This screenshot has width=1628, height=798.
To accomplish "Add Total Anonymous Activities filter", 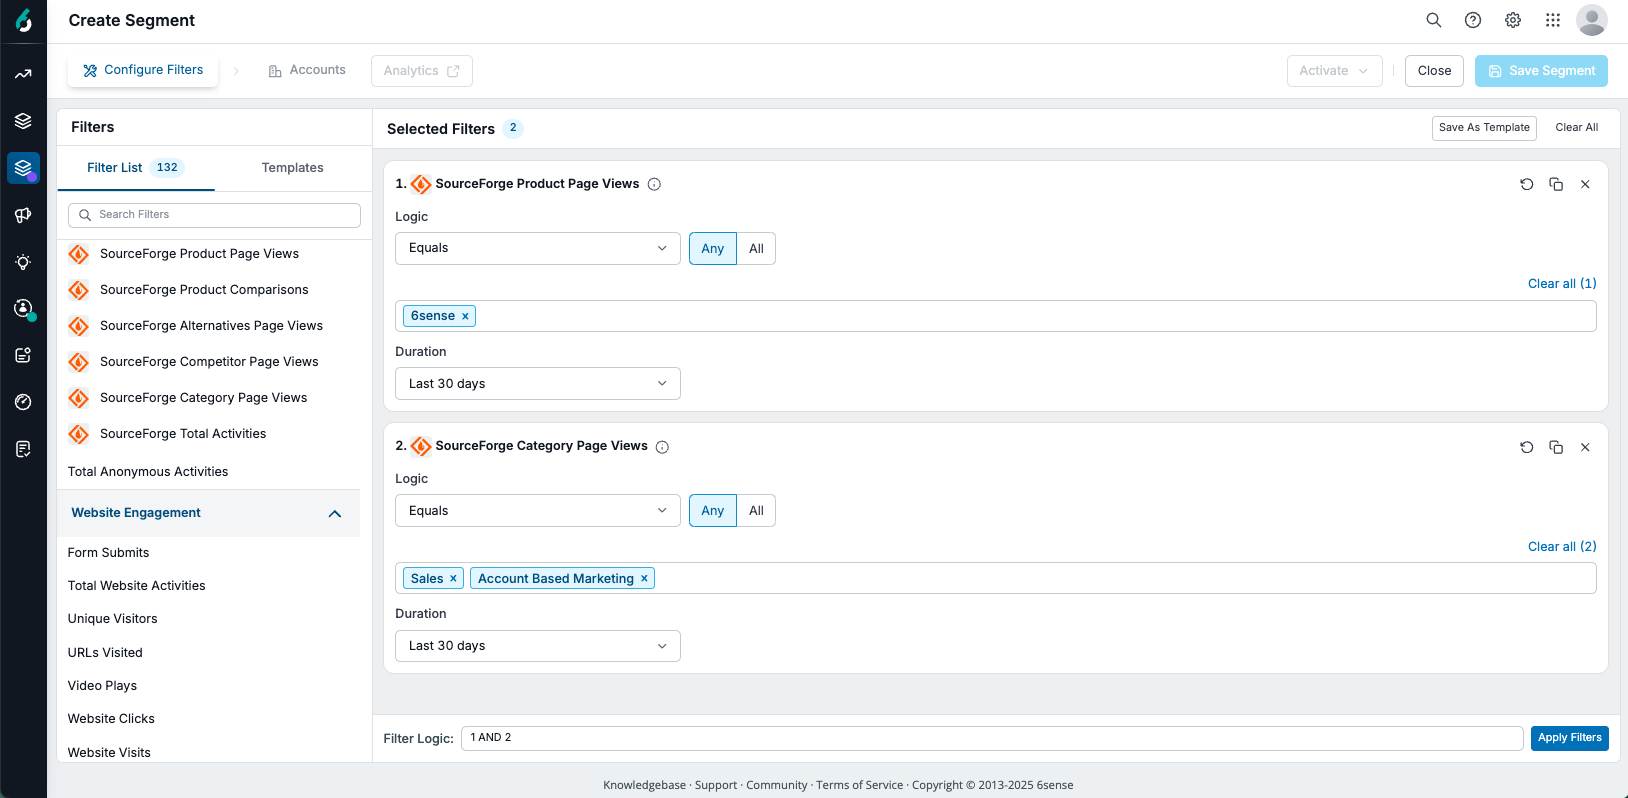I will coord(148,472).
